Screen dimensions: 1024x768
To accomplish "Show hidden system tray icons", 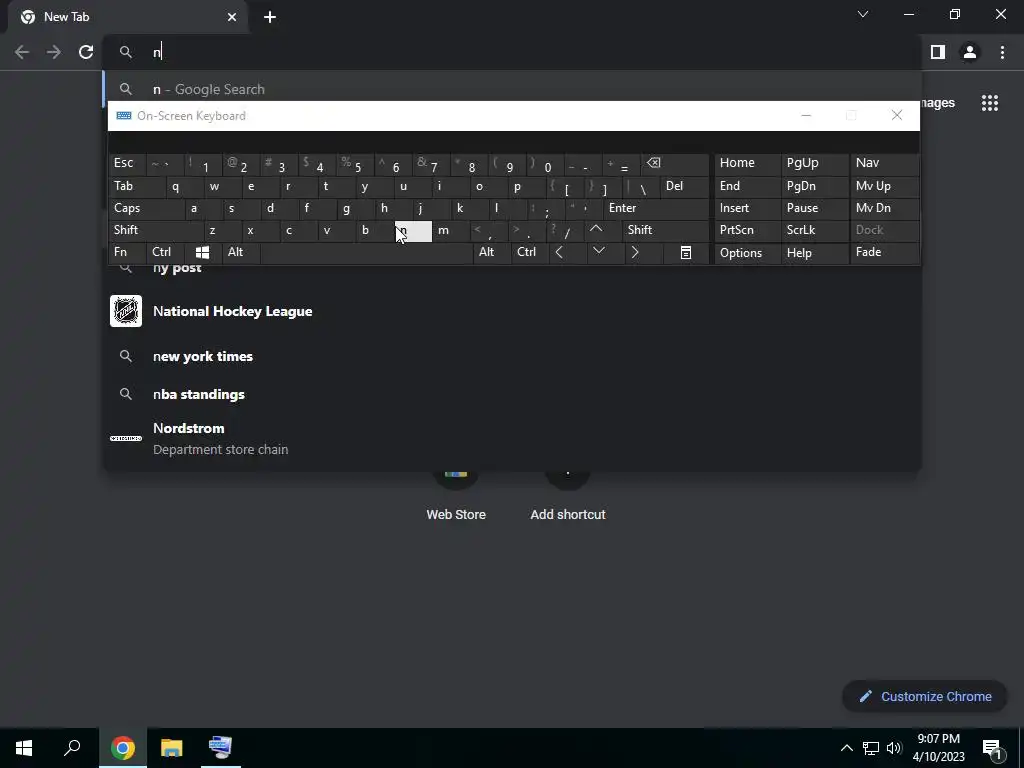I will pyautogui.click(x=846, y=748).
